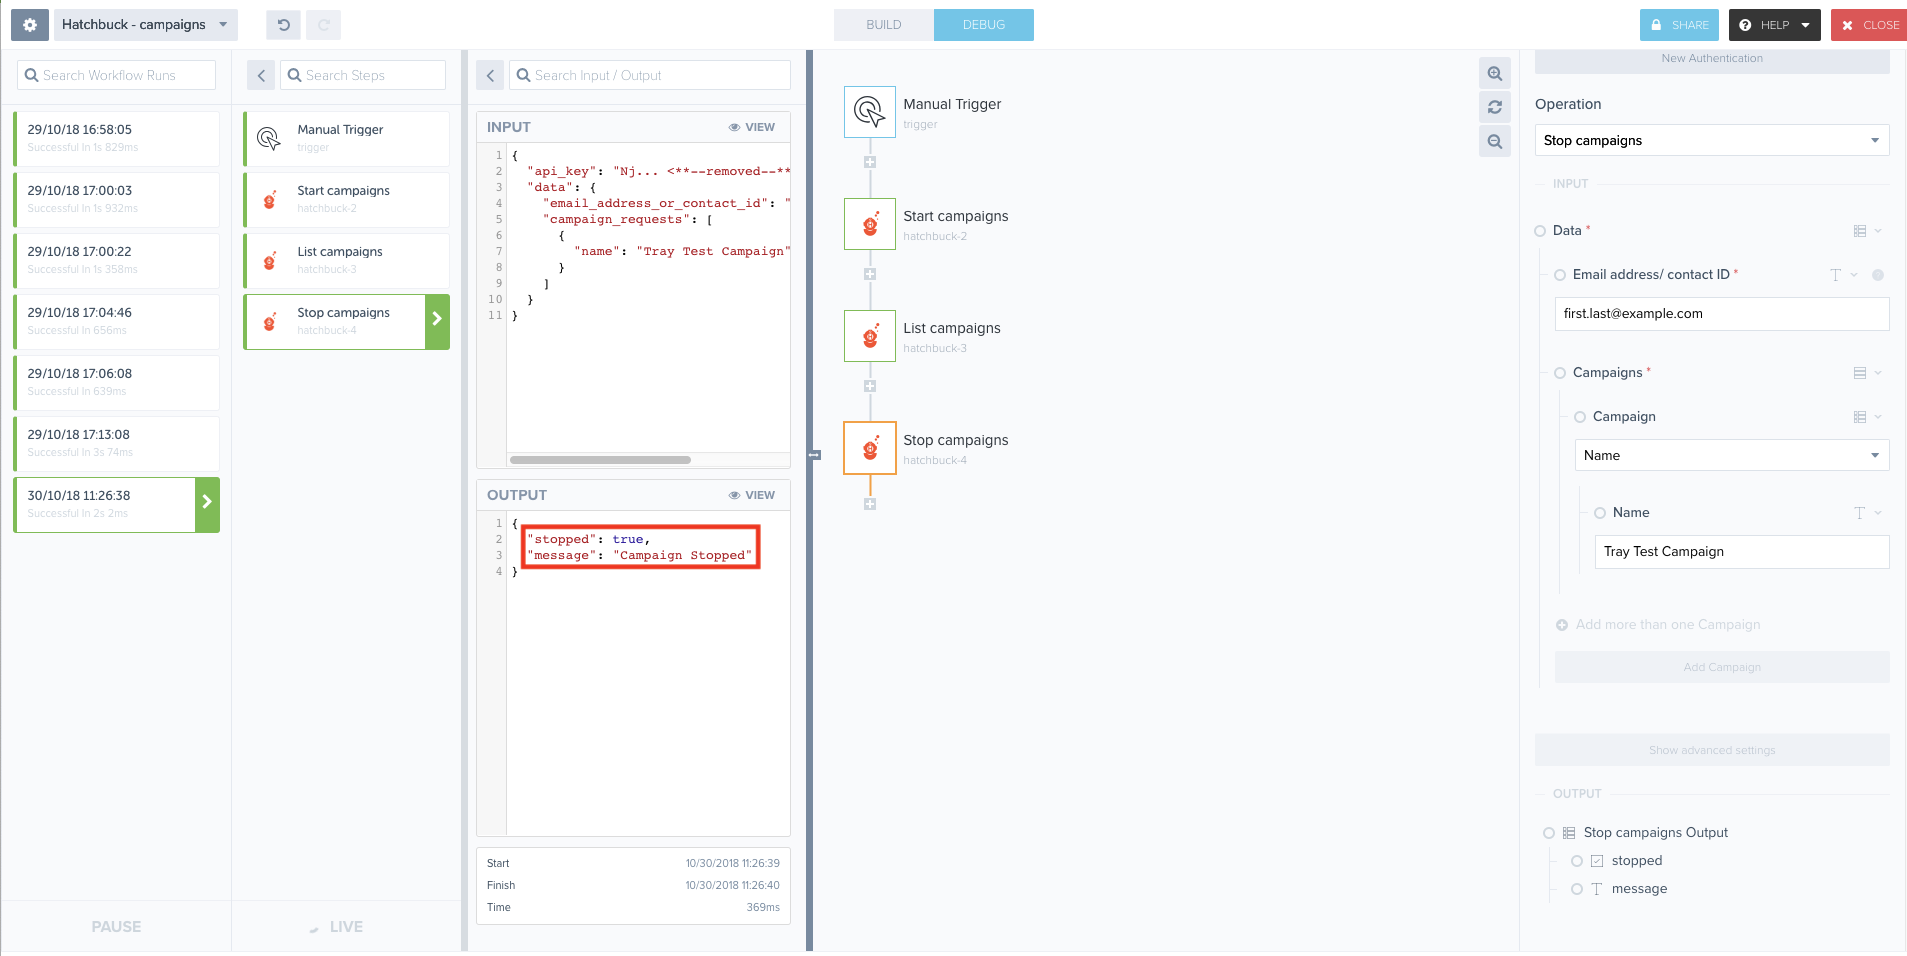Click the undo arrow icon

284,25
